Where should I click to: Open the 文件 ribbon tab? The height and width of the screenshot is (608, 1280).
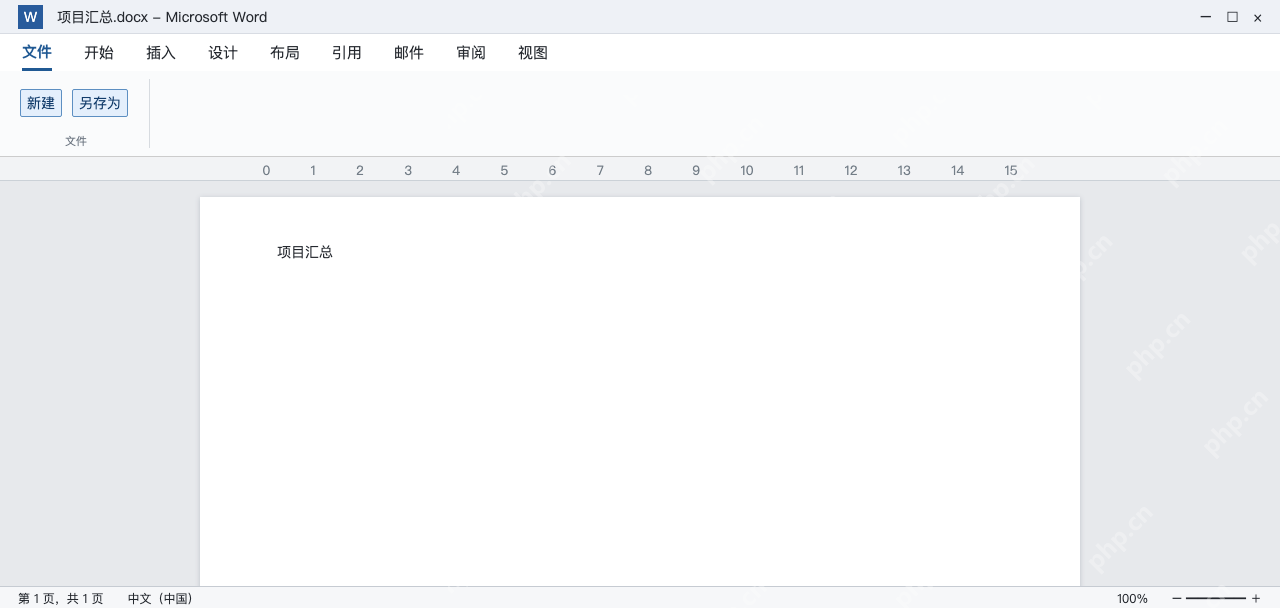click(x=37, y=52)
